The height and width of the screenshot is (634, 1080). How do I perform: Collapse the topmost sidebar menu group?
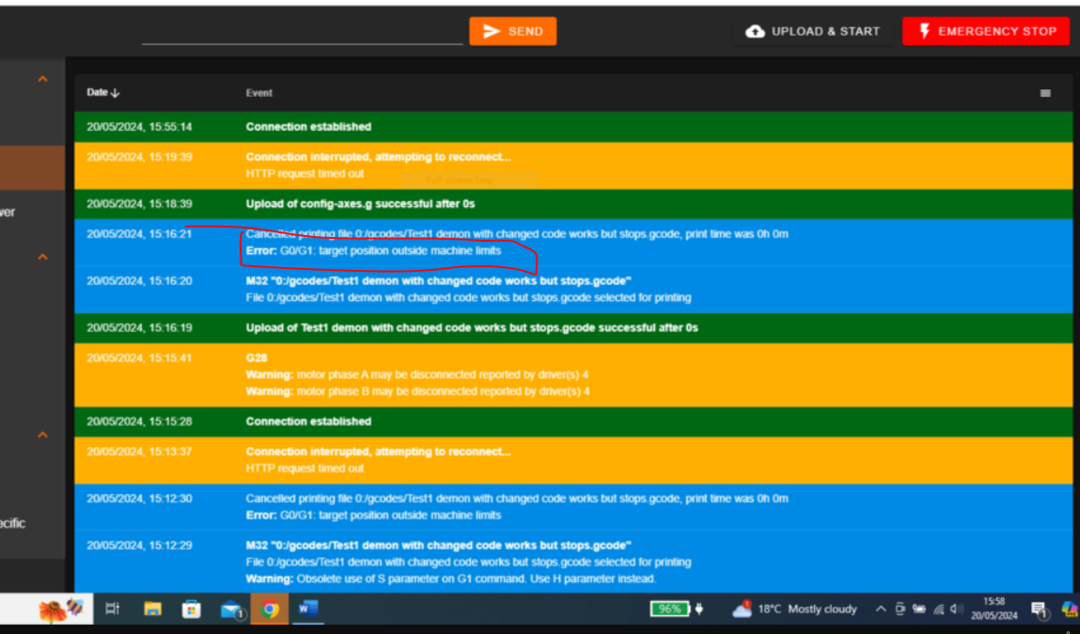coord(43,79)
